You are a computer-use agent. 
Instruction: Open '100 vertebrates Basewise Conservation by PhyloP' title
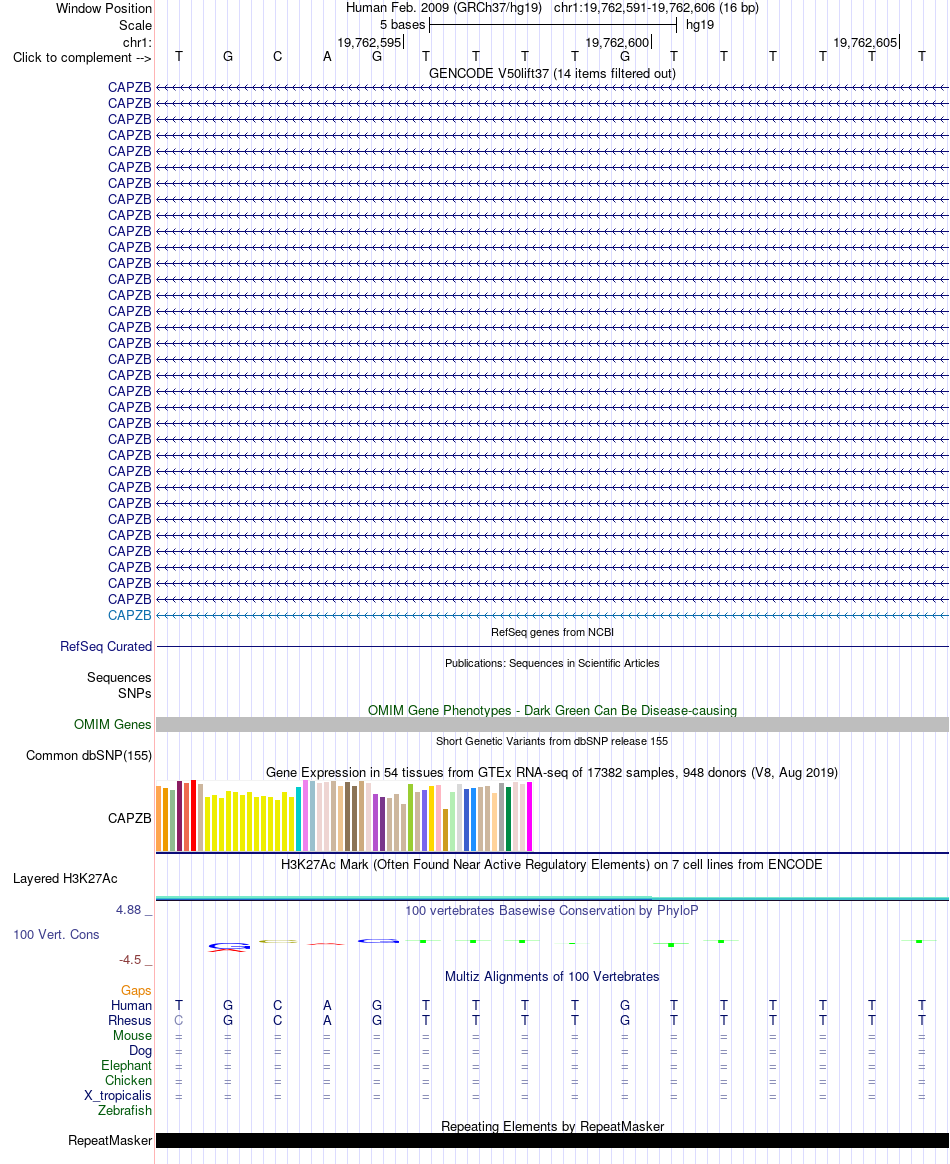pyautogui.click(x=551, y=911)
